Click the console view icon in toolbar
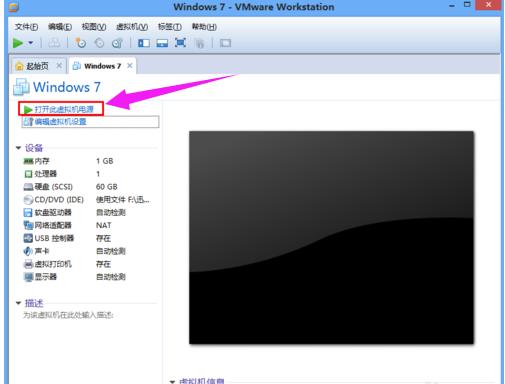The width and height of the screenshot is (505, 384). tap(225, 43)
